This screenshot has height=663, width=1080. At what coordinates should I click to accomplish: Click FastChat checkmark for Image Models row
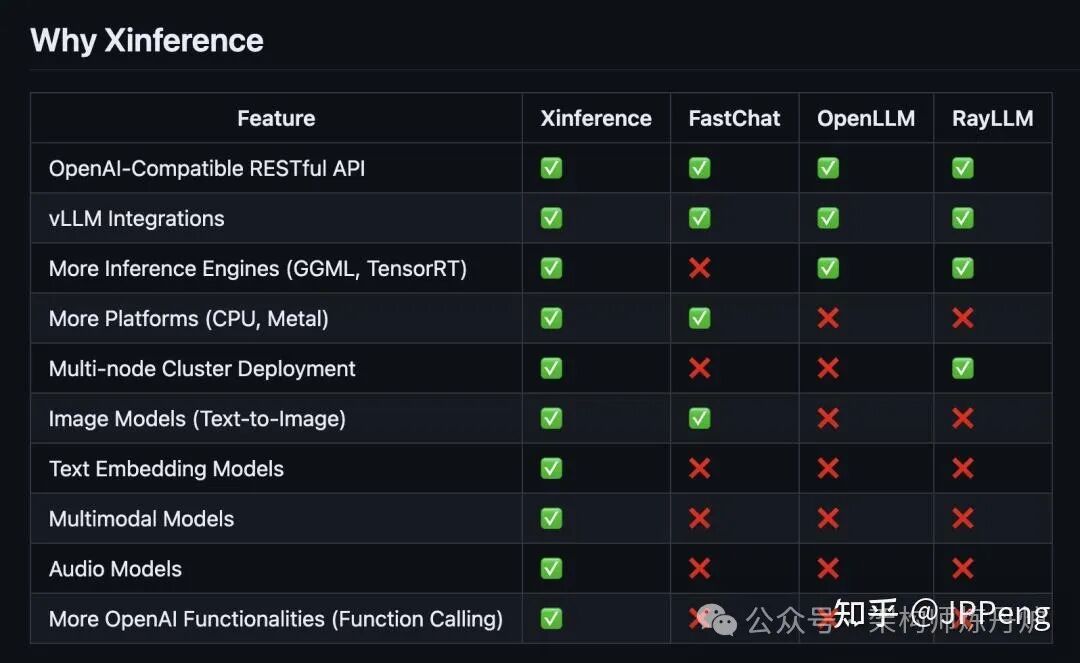pyautogui.click(x=699, y=418)
